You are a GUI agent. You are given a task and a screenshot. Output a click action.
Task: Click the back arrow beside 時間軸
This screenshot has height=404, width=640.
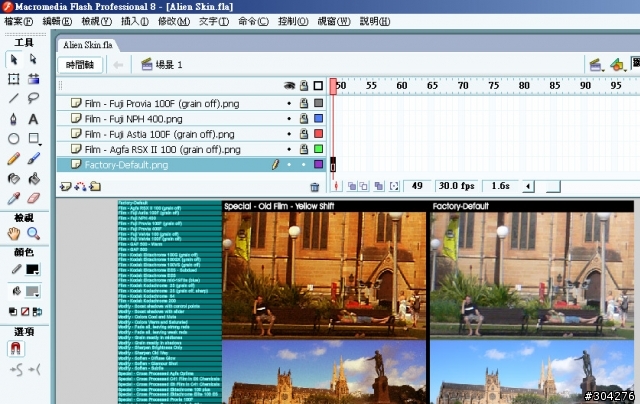tap(118, 65)
